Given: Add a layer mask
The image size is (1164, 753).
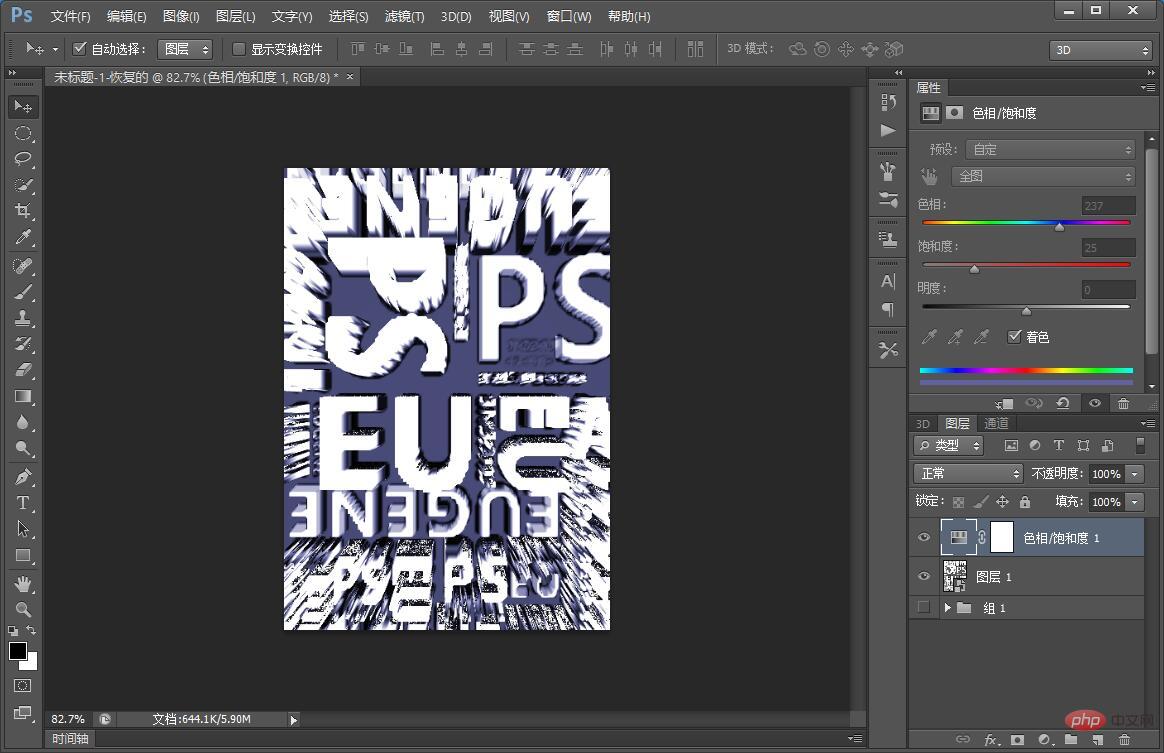Looking at the screenshot, I should (1017, 740).
